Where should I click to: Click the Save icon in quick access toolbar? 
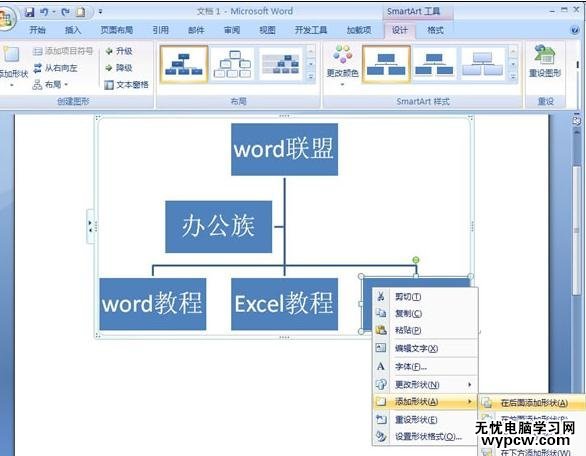[29, 12]
